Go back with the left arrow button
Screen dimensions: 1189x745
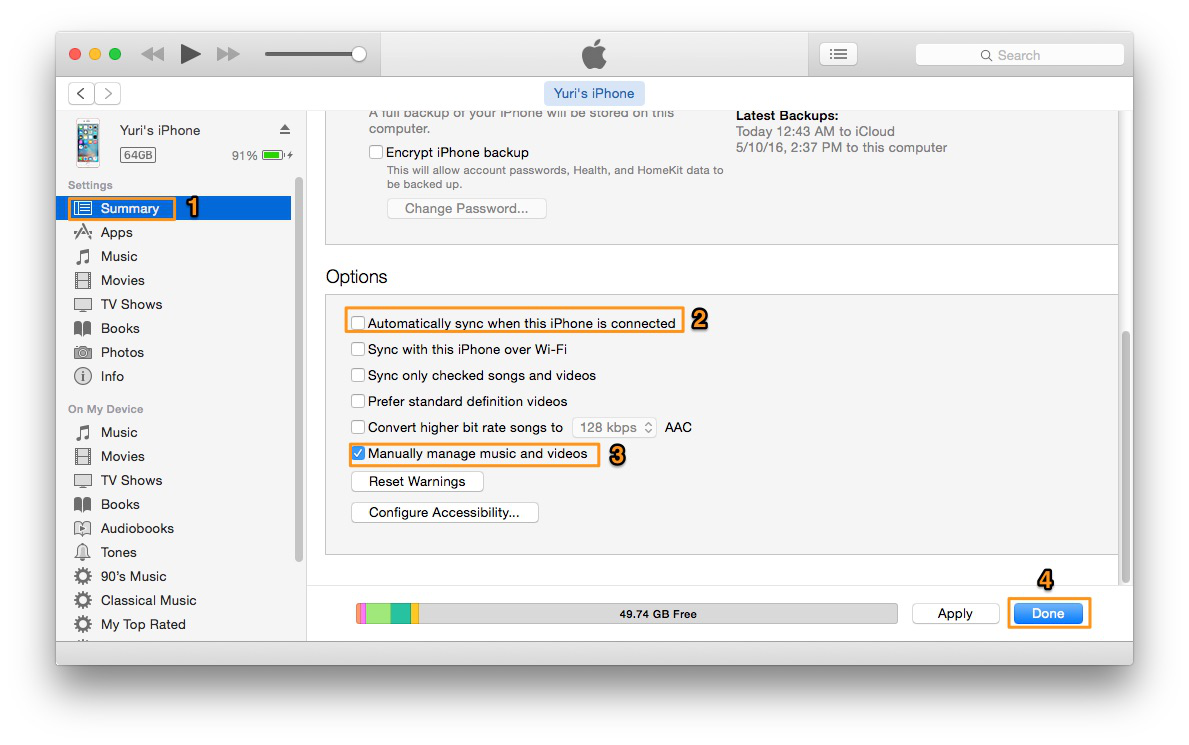81,93
